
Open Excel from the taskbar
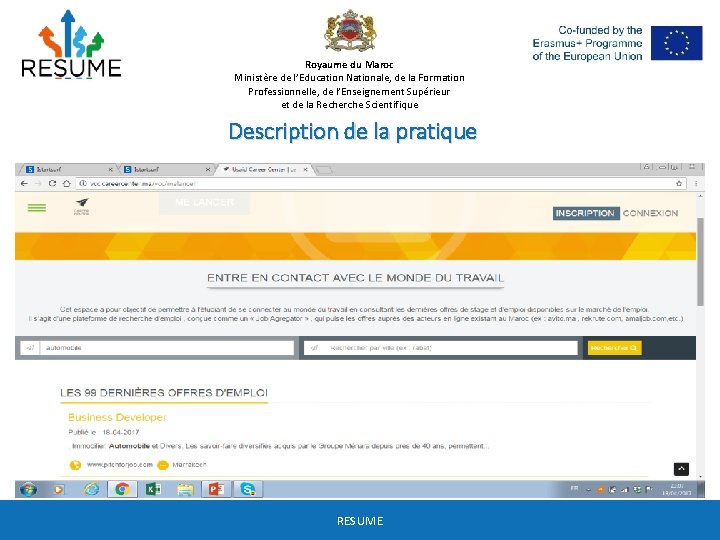point(153,489)
